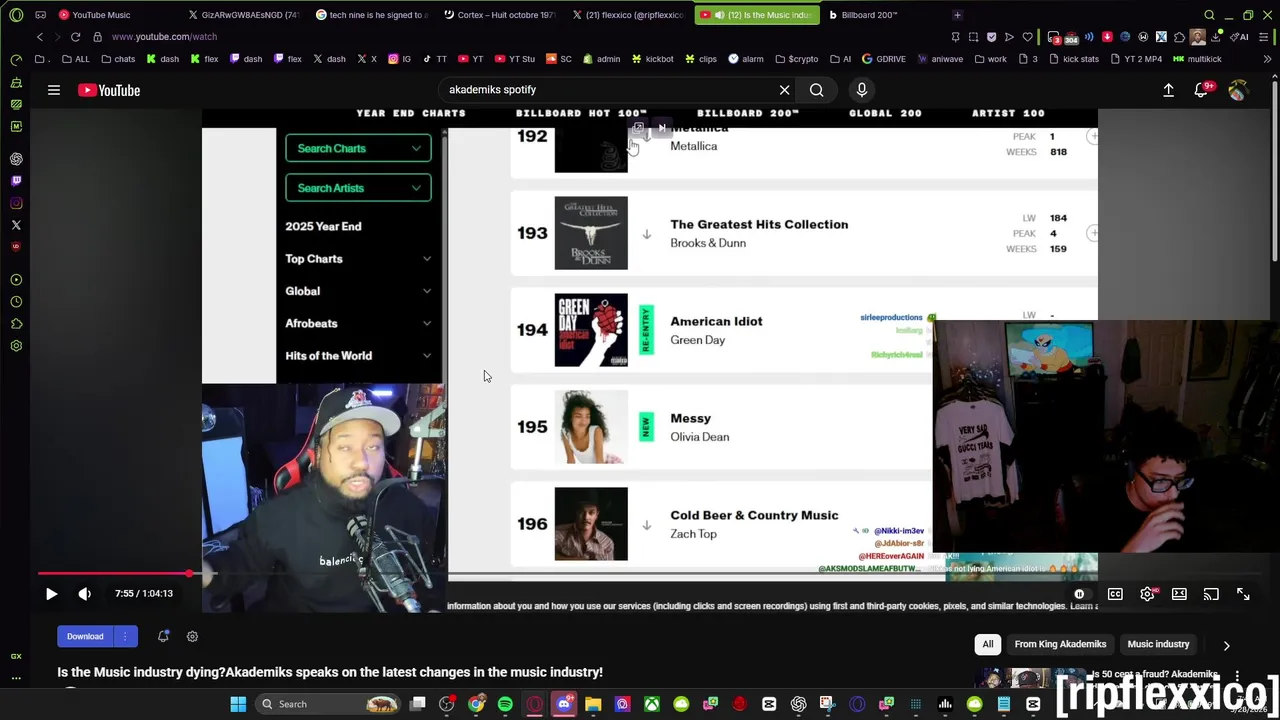The height and width of the screenshot is (720, 1280).
Task: Run search with the magnifier button
Action: pyautogui.click(x=817, y=90)
